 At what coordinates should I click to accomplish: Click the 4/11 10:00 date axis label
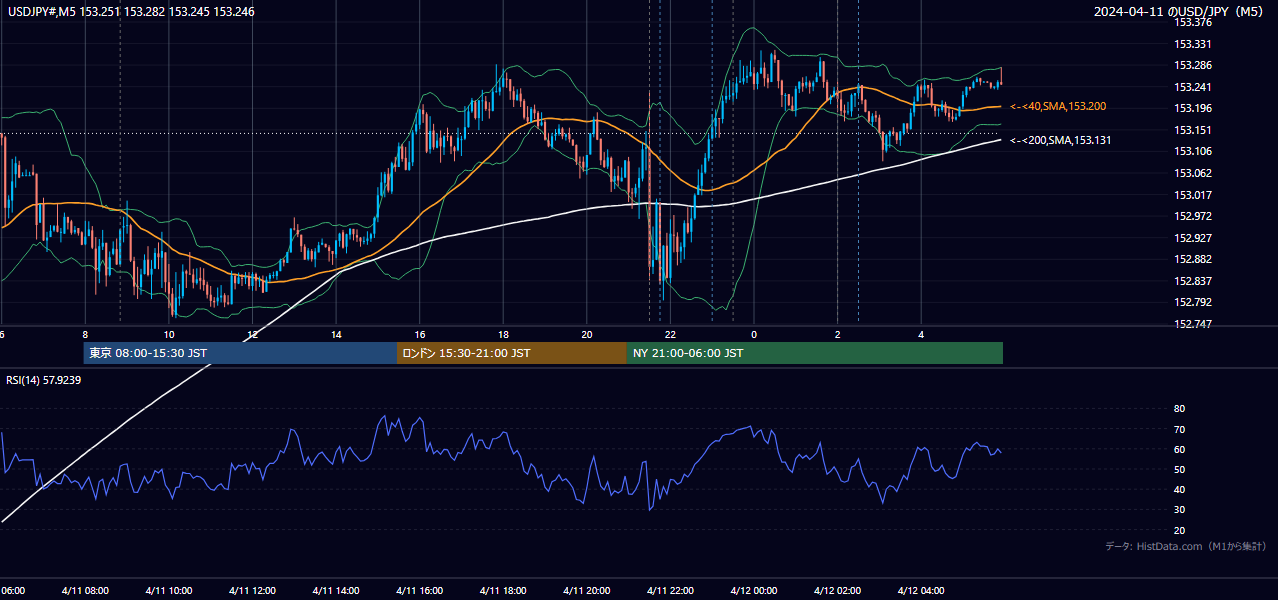[169, 591]
